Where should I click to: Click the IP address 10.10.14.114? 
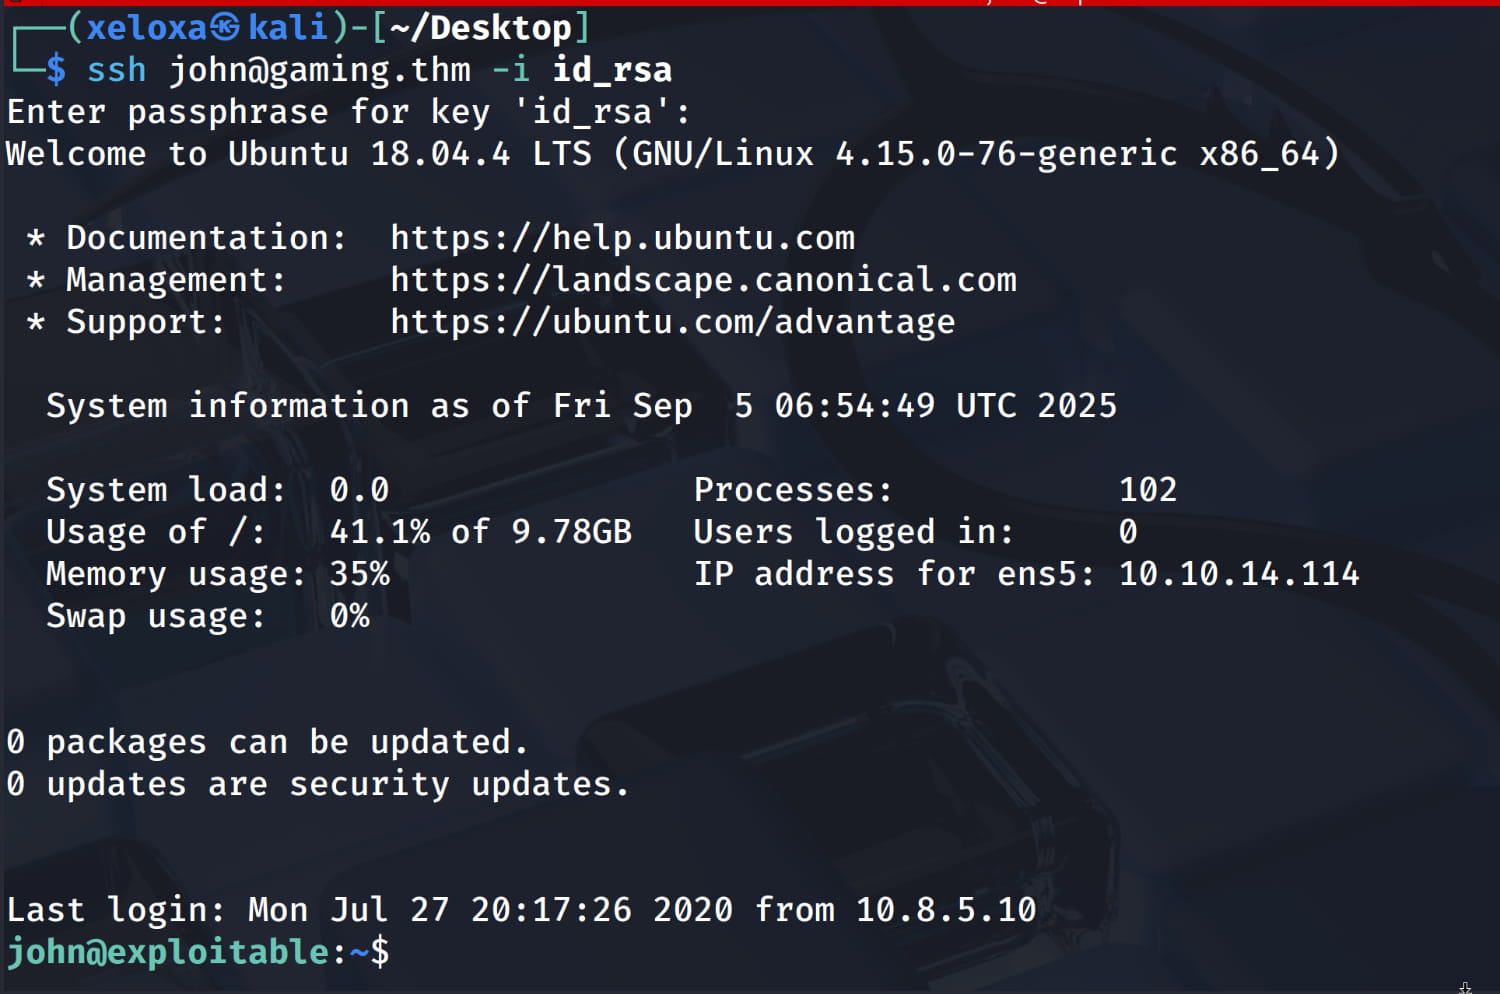pos(1238,574)
